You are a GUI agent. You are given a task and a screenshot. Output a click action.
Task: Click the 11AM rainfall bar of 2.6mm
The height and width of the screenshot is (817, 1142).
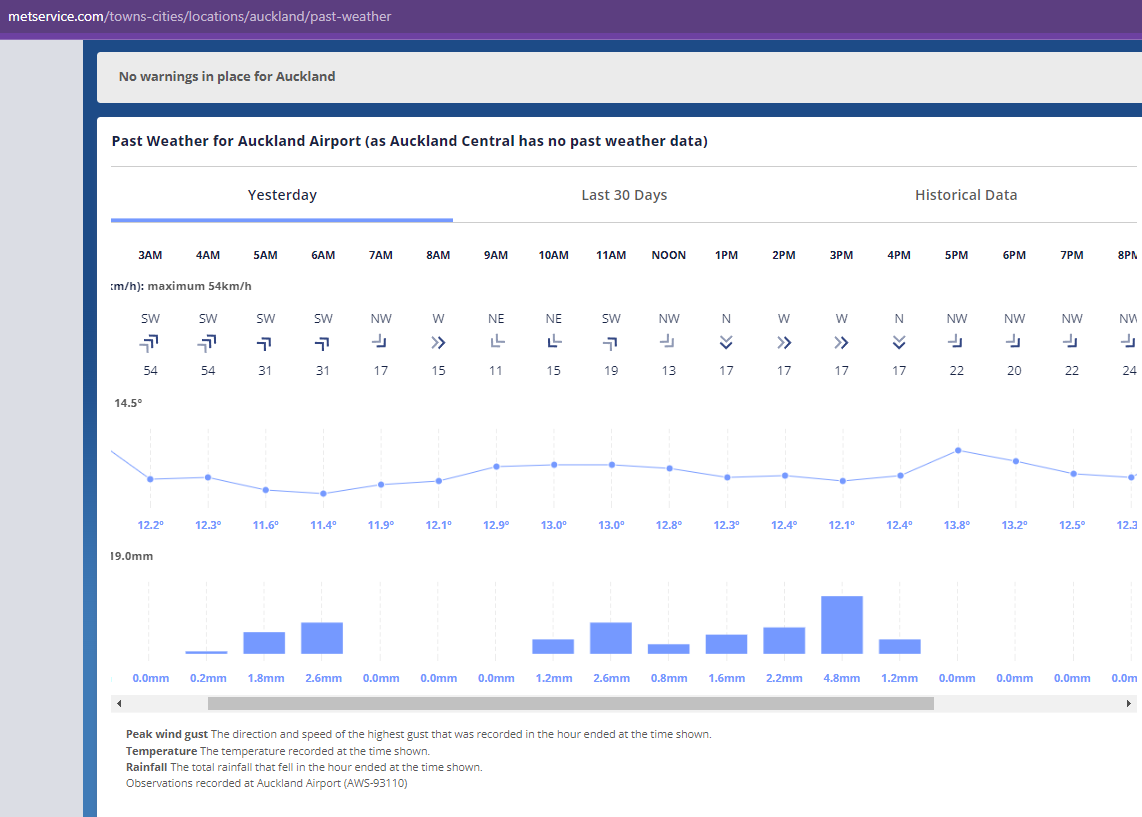pos(611,638)
